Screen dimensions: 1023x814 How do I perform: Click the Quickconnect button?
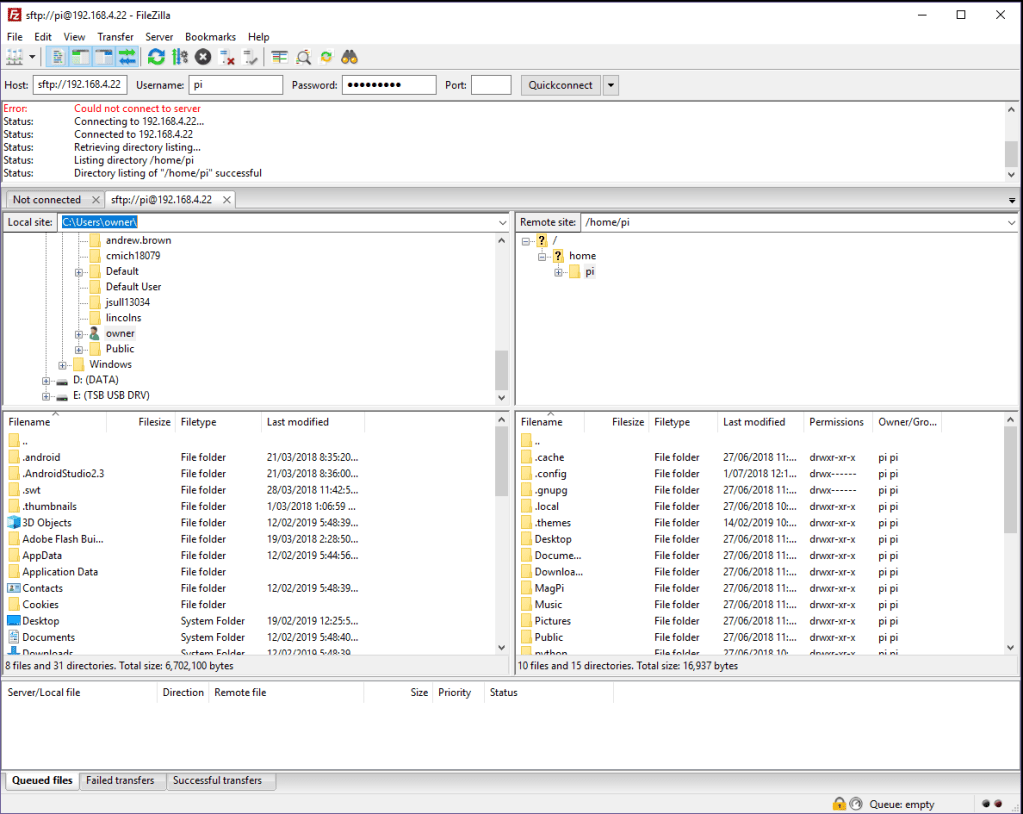click(x=560, y=85)
